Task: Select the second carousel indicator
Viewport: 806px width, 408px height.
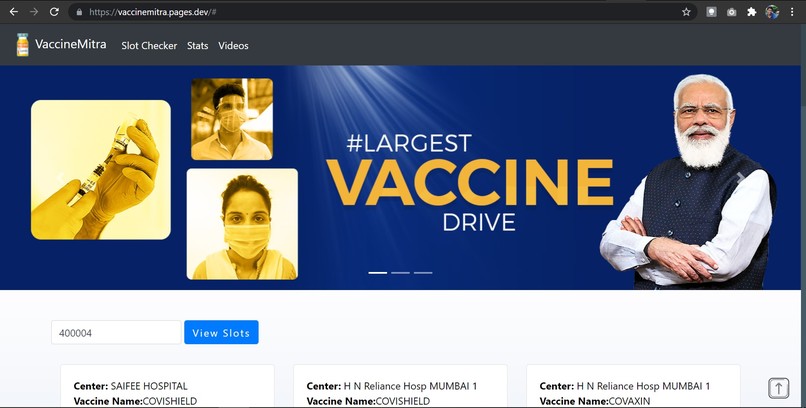Action: (x=400, y=273)
